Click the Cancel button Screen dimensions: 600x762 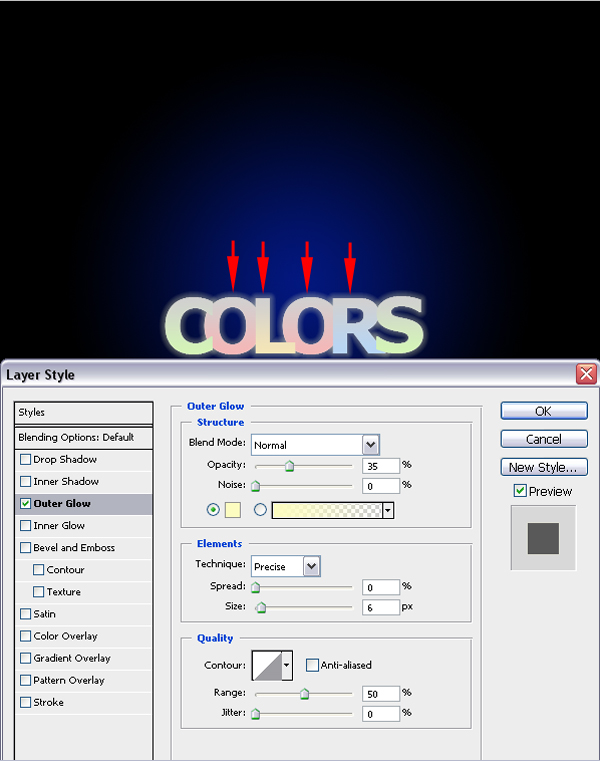544,439
